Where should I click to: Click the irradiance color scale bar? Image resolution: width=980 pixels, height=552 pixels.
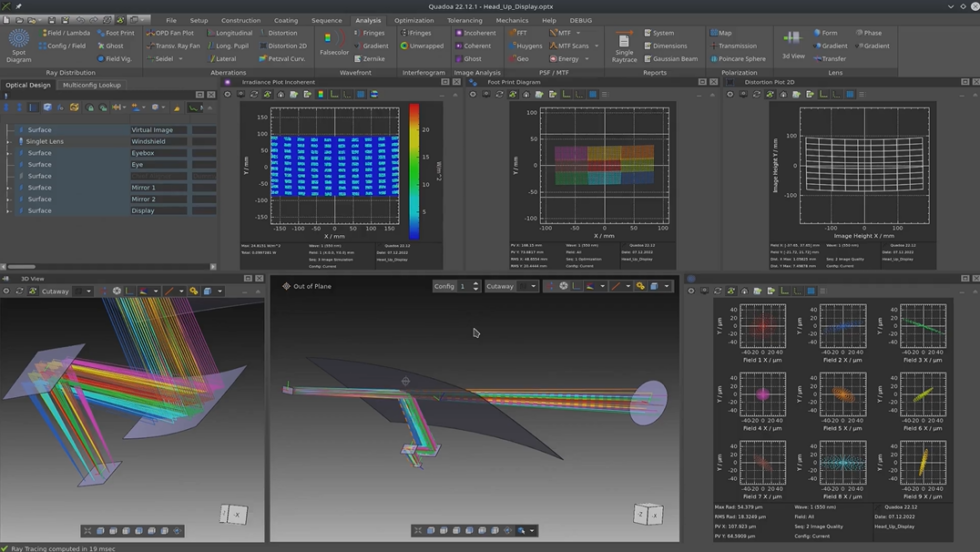(x=414, y=171)
